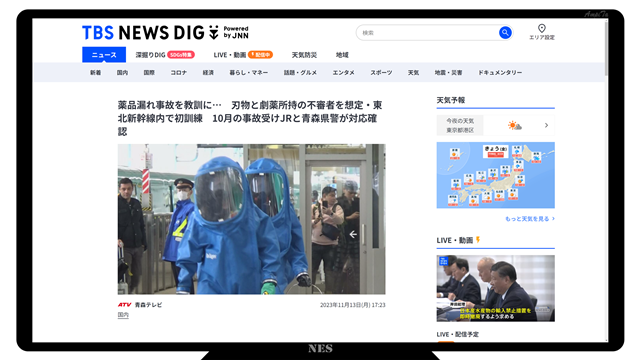Screen dimensions: 640x360
Task: Select 国内 category in submenu bar
Action: click(122, 73)
